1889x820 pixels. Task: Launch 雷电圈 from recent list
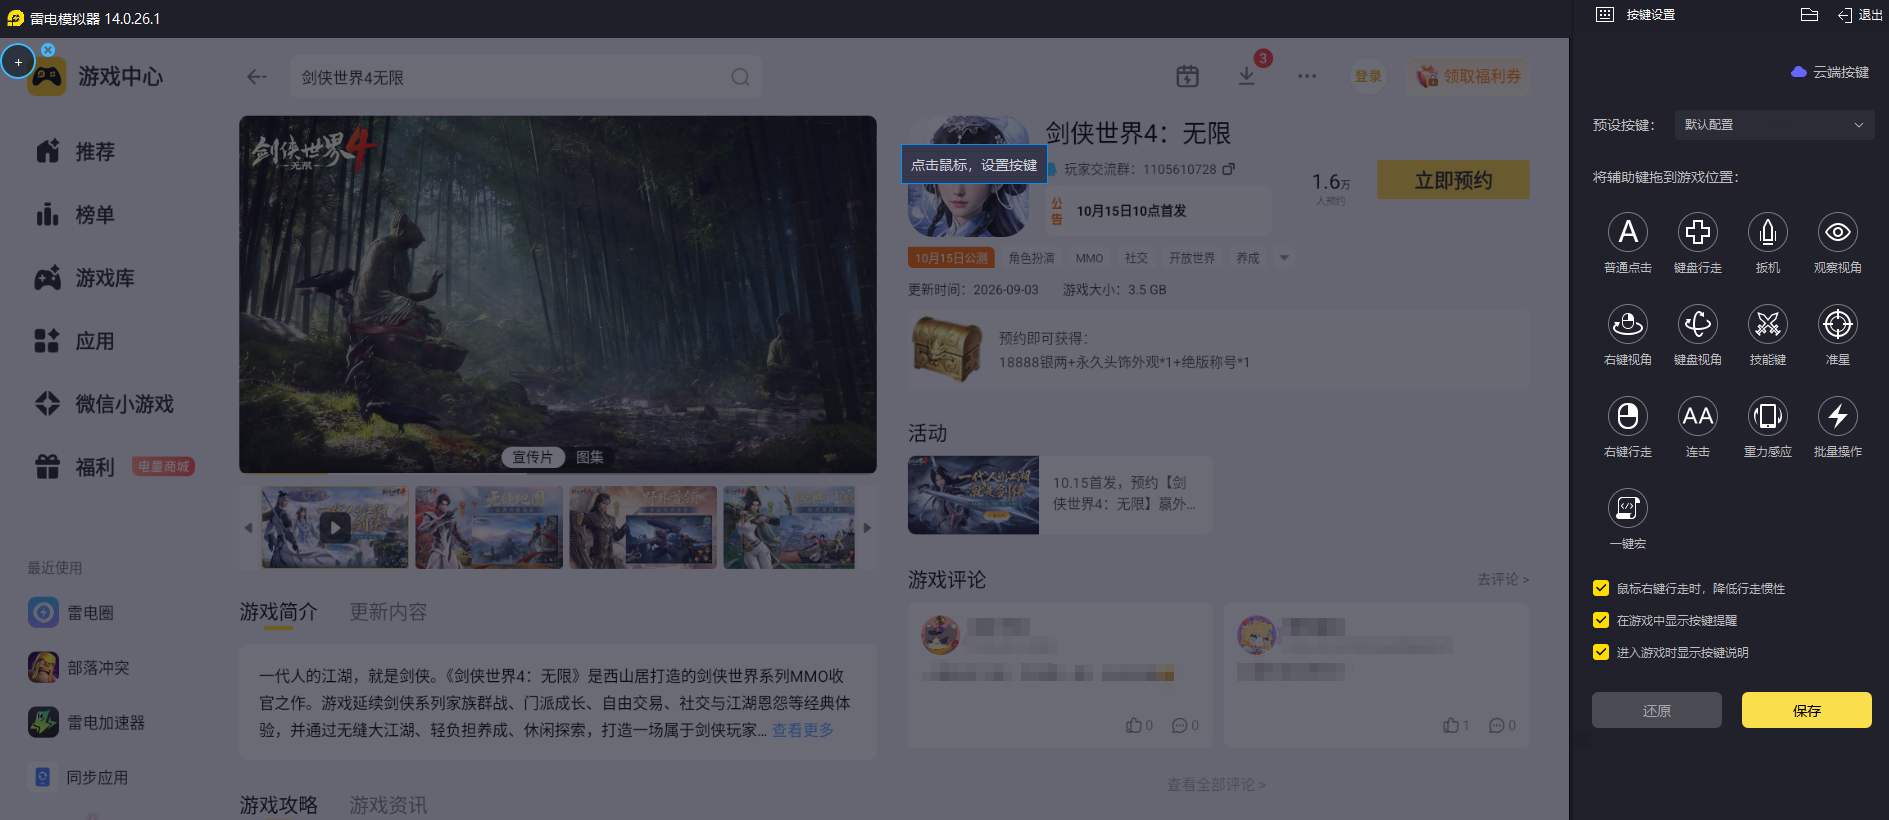click(x=71, y=612)
